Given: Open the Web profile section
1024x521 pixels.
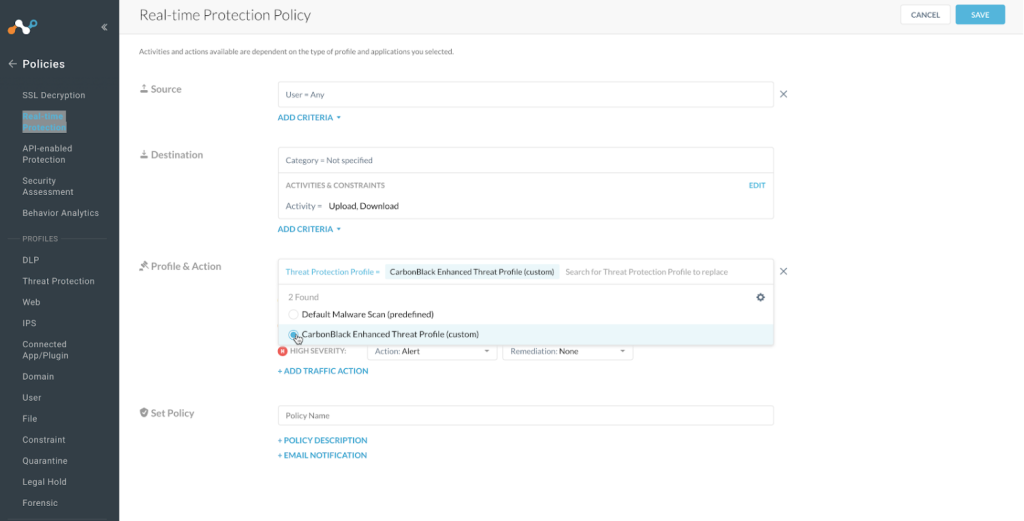Looking at the screenshot, I should point(31,302).
